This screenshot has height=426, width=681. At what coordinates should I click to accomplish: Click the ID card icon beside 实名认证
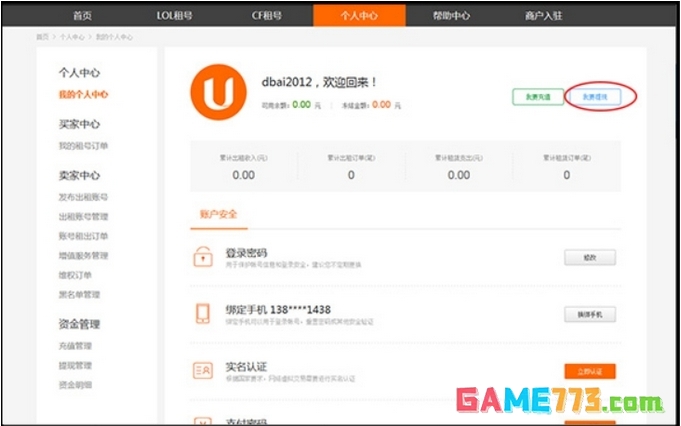pyautogui.click(x=203, y=370)
